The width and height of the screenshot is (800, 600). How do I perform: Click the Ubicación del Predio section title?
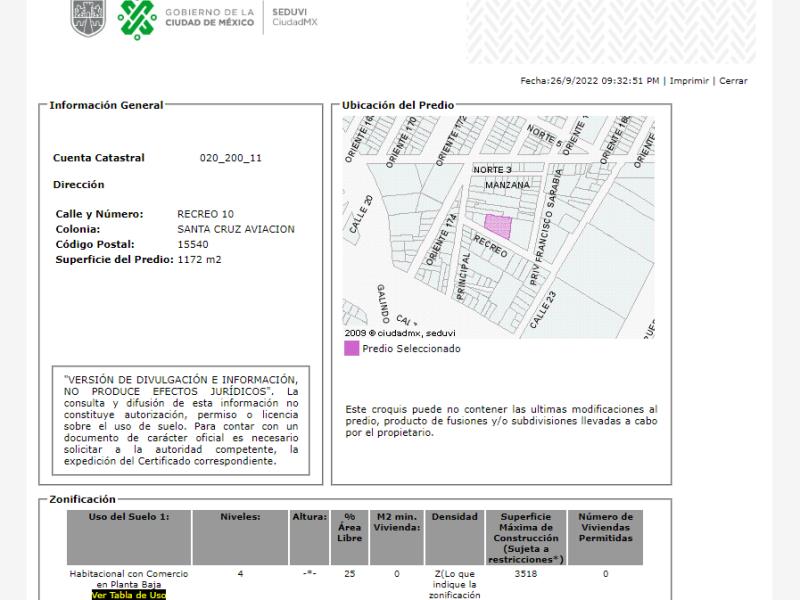[x=398, y=105]
